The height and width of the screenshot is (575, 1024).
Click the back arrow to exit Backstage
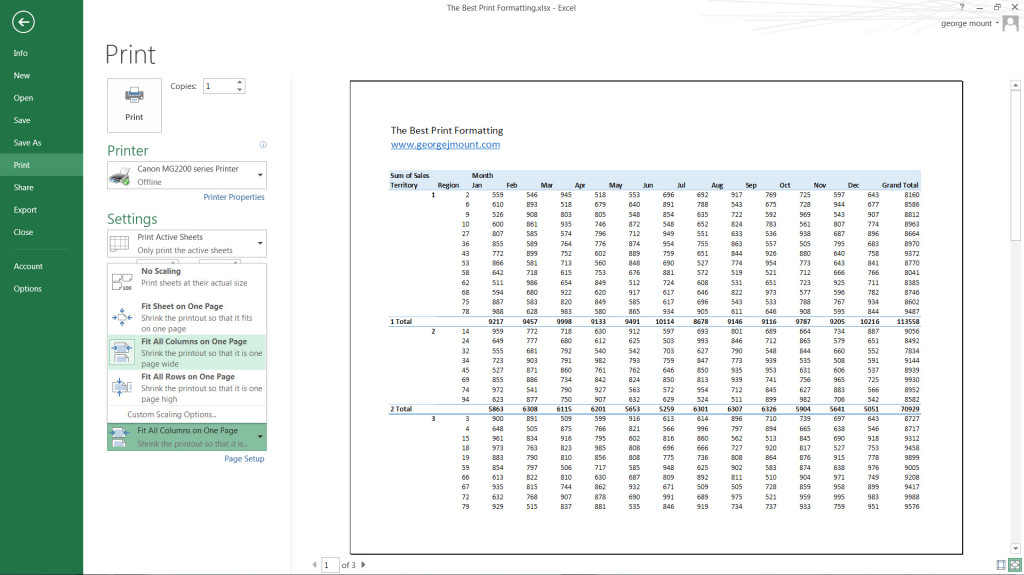[23, 22]
